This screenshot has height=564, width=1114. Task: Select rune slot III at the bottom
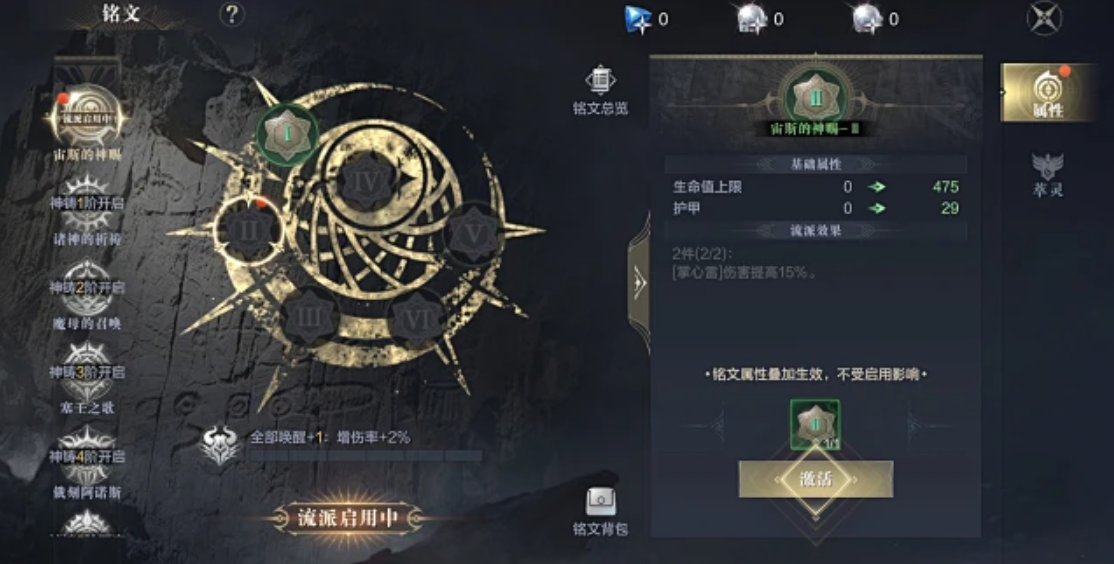[x=309, y=317]
